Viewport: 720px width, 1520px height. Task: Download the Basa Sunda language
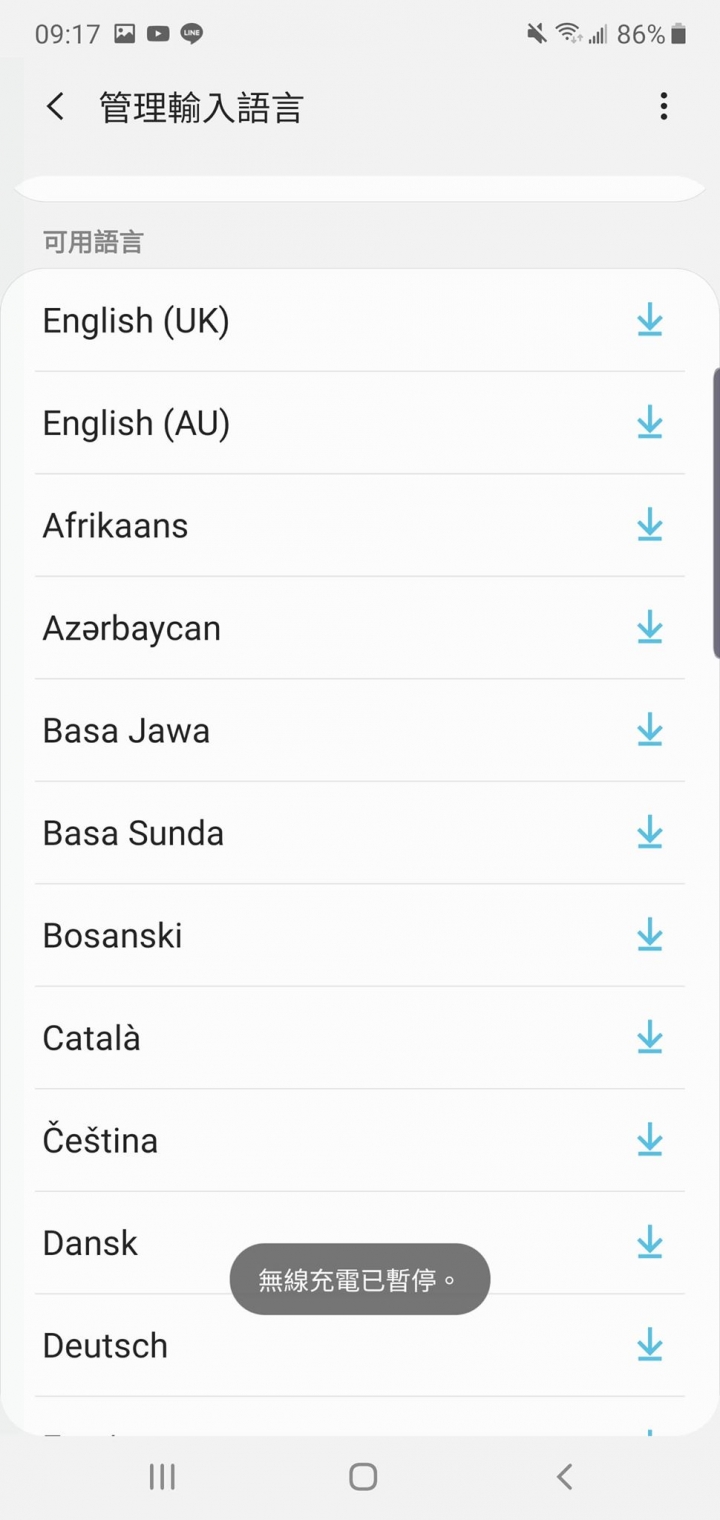(x=650, y=833)
